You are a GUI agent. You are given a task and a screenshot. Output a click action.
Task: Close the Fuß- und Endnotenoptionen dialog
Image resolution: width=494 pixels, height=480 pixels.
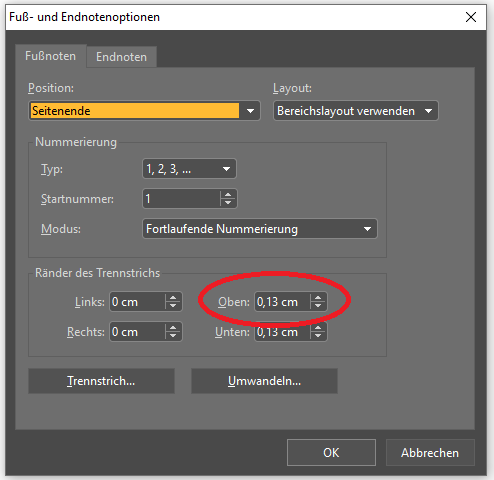(x=471, y=17)
